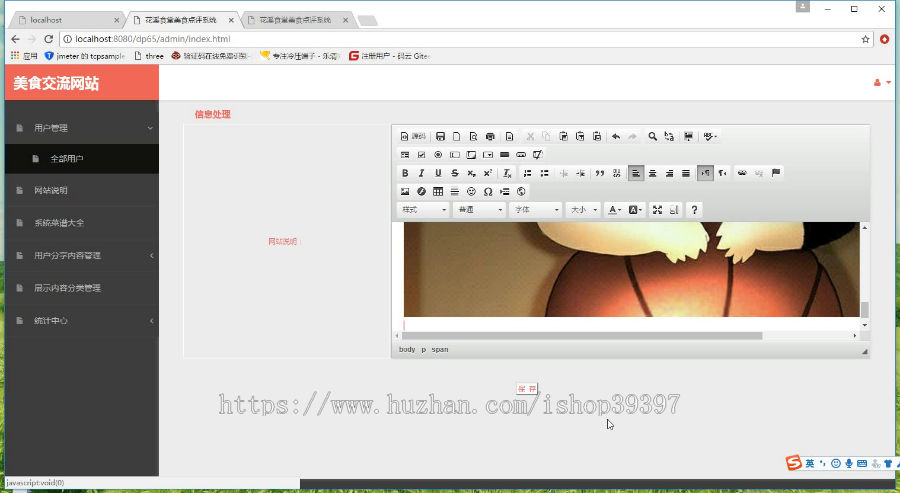Collapse the 用户管理 sidebar menu

pyautogui.click(x=82, y=128)
